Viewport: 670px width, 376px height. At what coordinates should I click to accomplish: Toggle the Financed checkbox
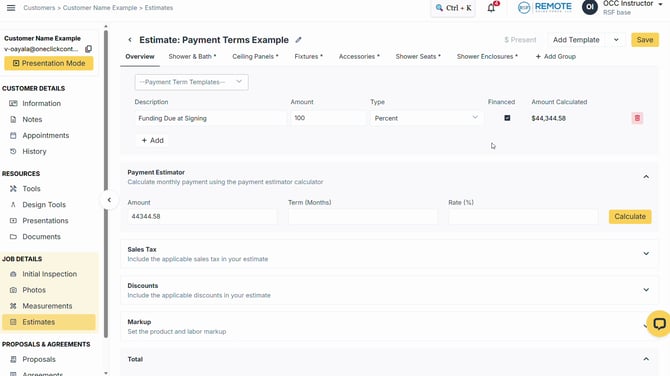[x=507, y=118]
